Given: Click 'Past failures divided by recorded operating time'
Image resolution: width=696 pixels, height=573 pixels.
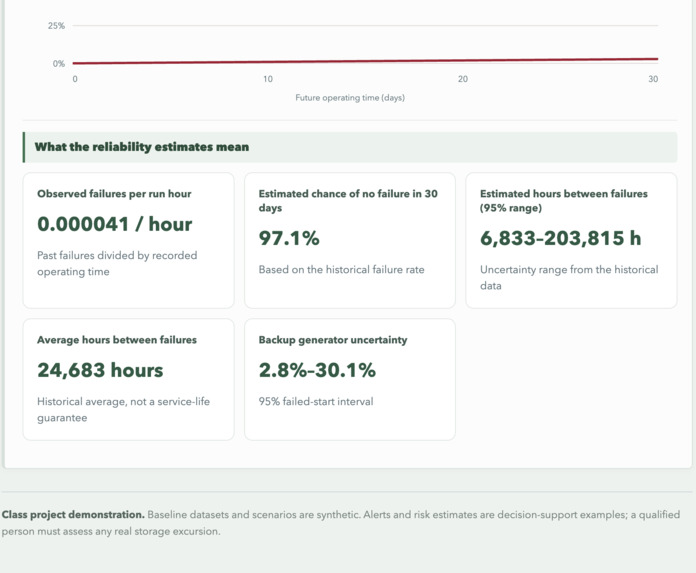Looking at the screenshot, I should 117,264.
